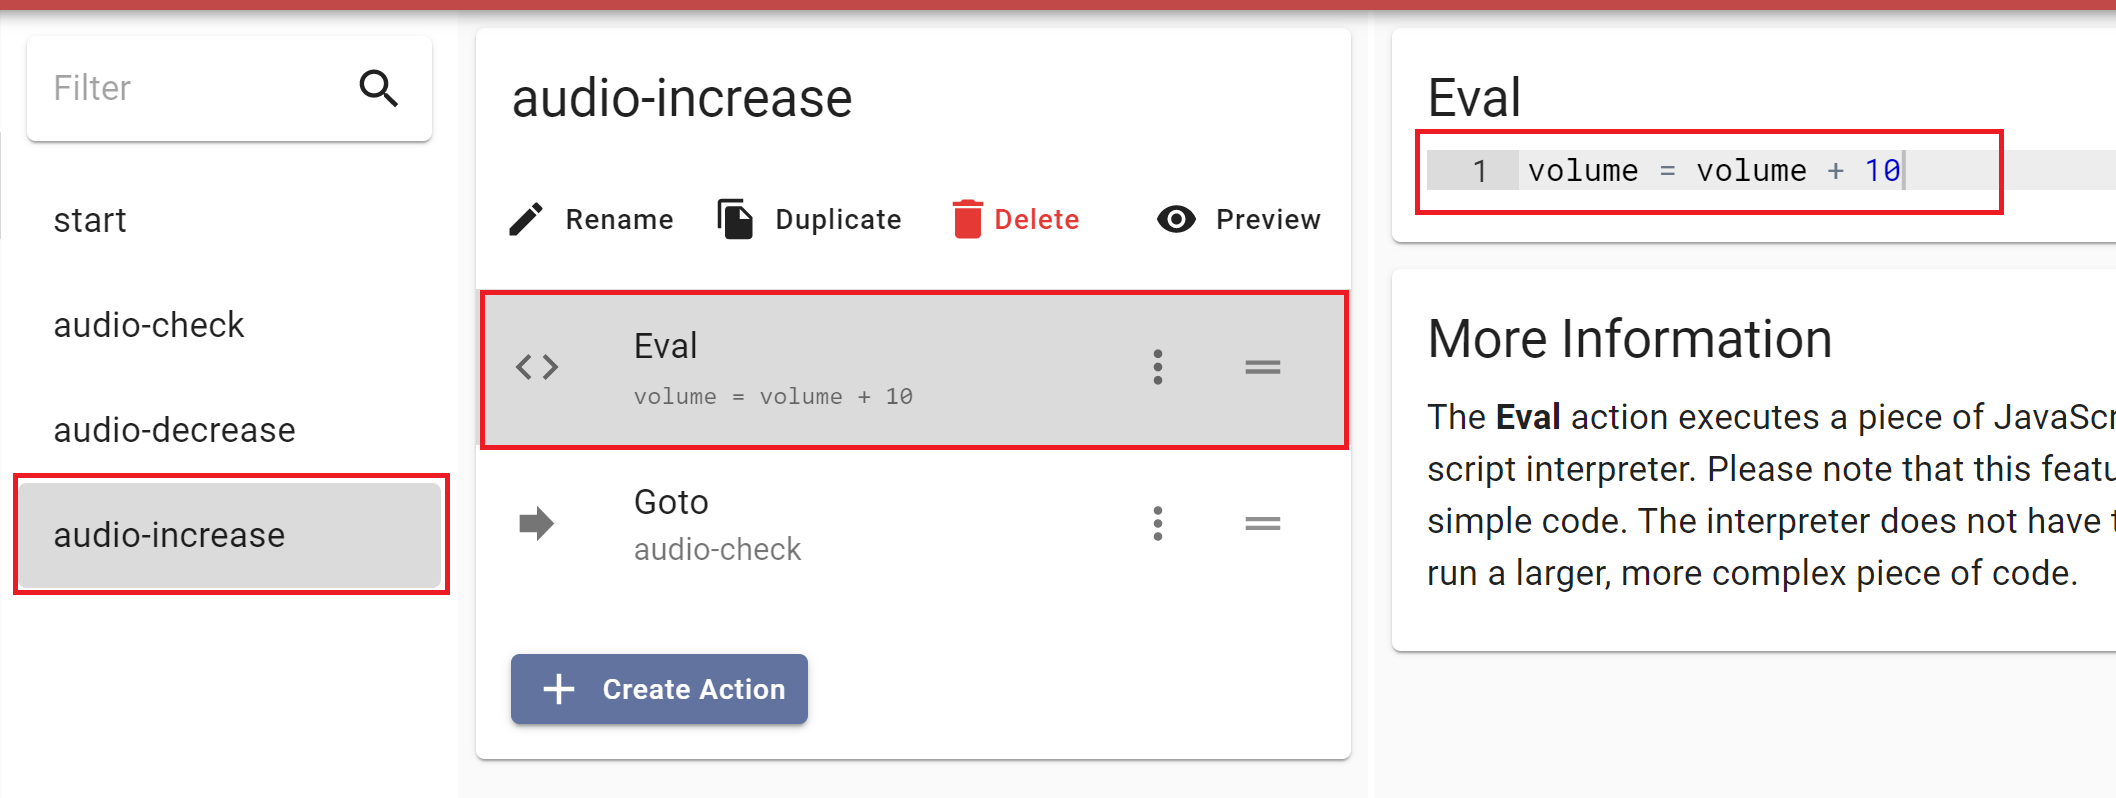The width and height of the screenshot is (2116, 798).
Task: Click the Delete label
Action: [x=1036, y=220]
